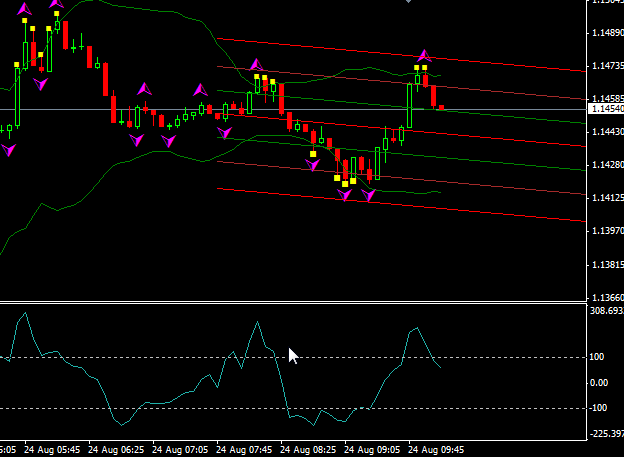Click the -225.397 indicator scale minimum
The width and height of the screenshot is (624, 457).
pos(606,434)
